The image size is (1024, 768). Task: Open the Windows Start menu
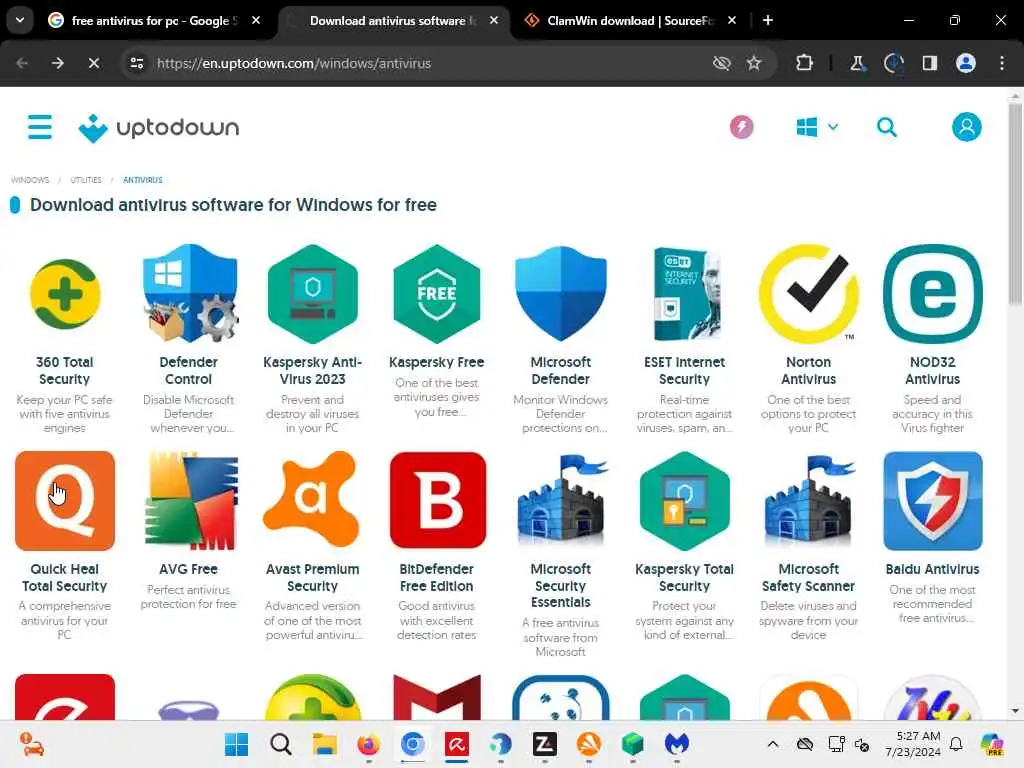point(236,744)
